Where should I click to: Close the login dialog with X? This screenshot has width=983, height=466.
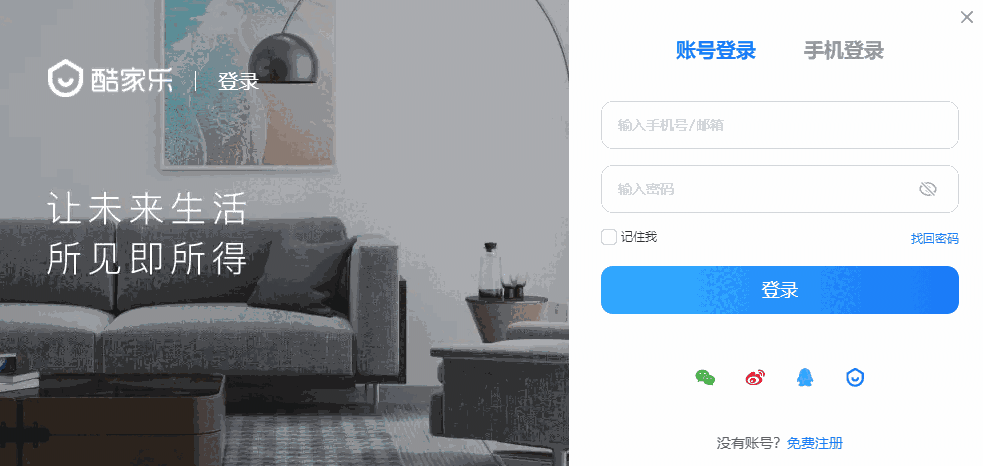coord(967,18)
